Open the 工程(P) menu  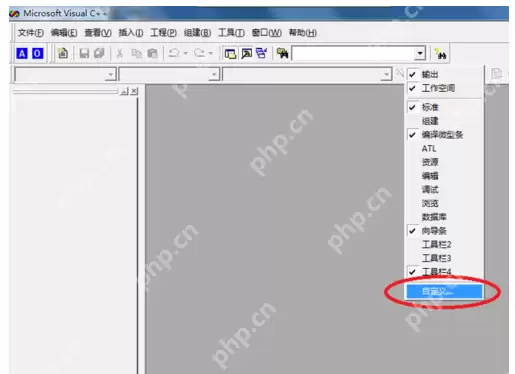pos(163,33)
